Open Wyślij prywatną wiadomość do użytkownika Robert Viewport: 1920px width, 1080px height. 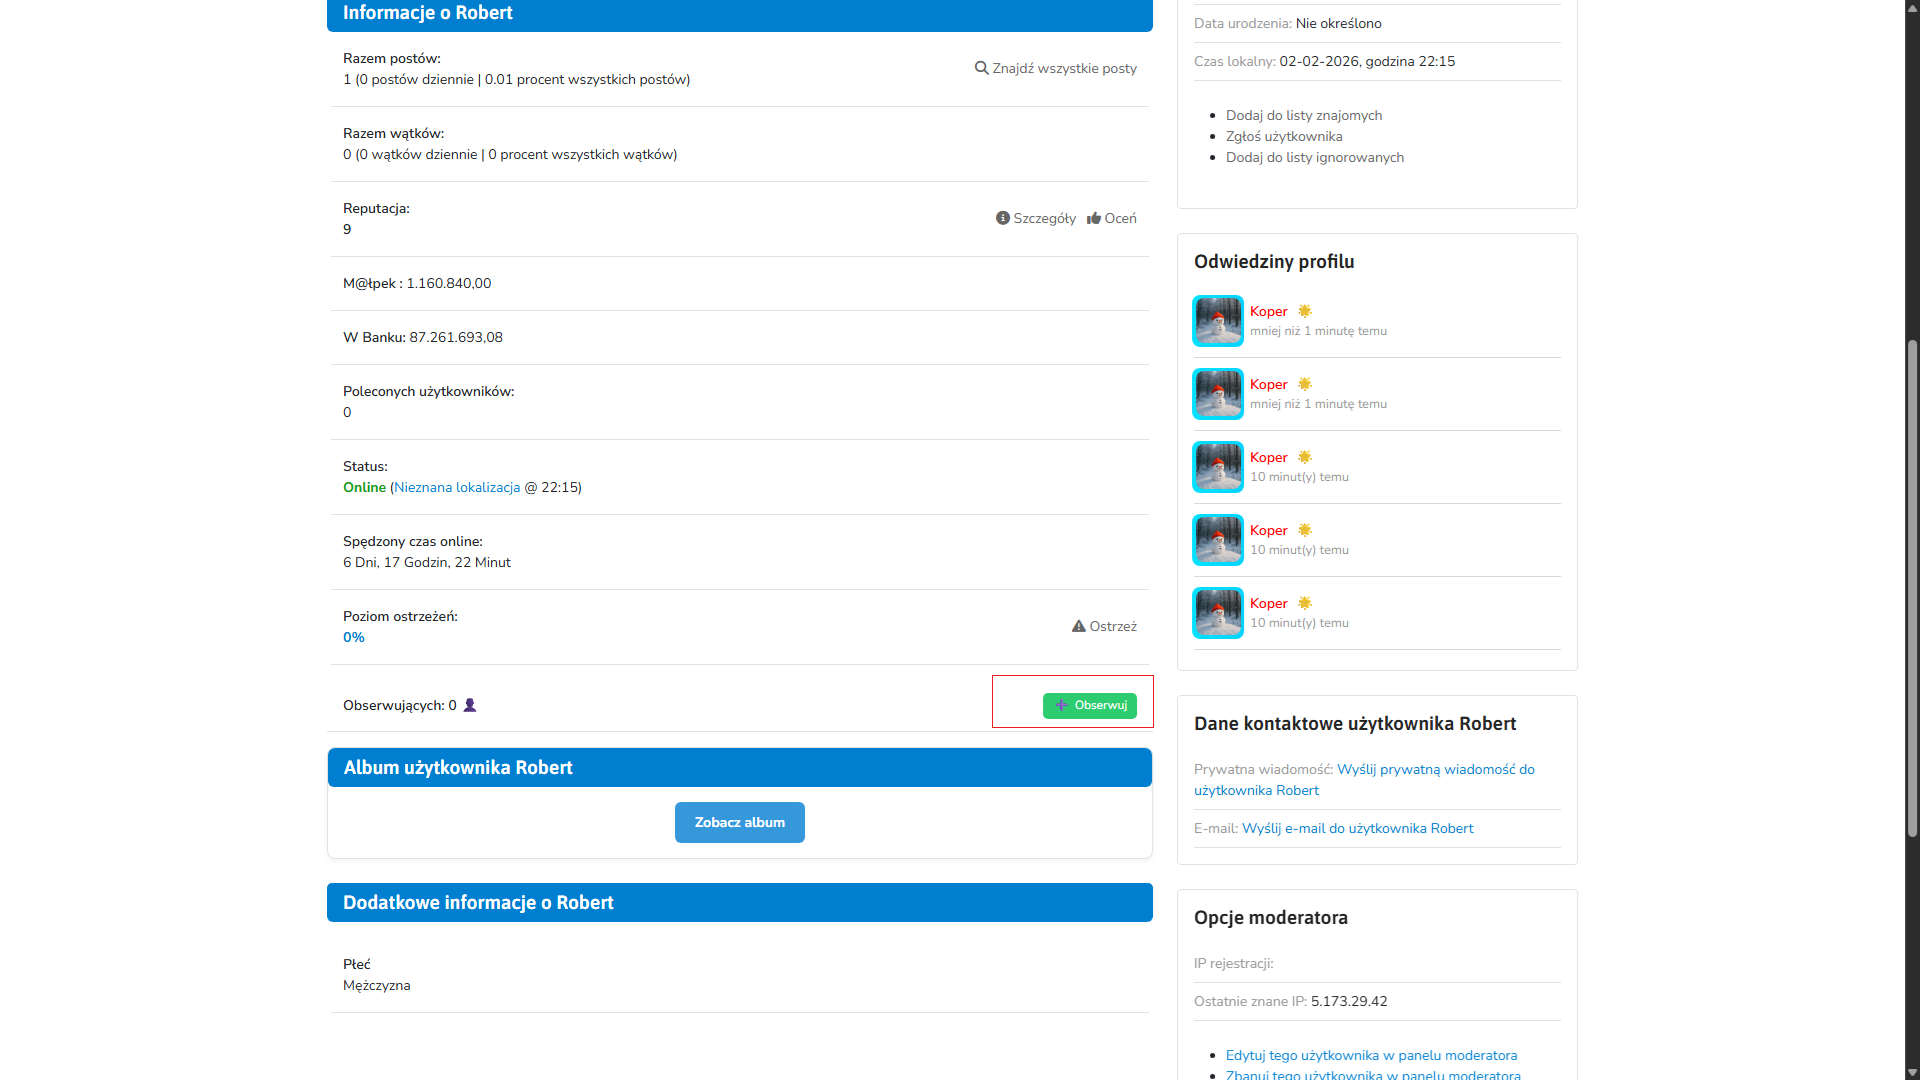click(1435, 769)
